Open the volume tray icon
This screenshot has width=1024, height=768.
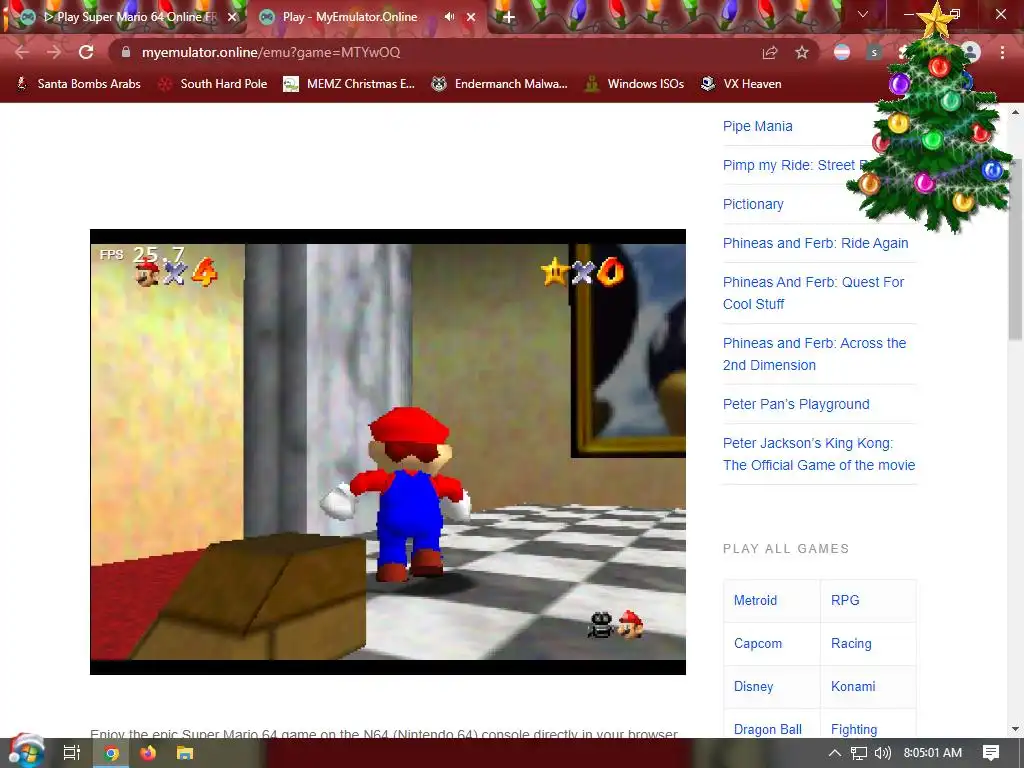pyautogui.click(x=882, y=753)
